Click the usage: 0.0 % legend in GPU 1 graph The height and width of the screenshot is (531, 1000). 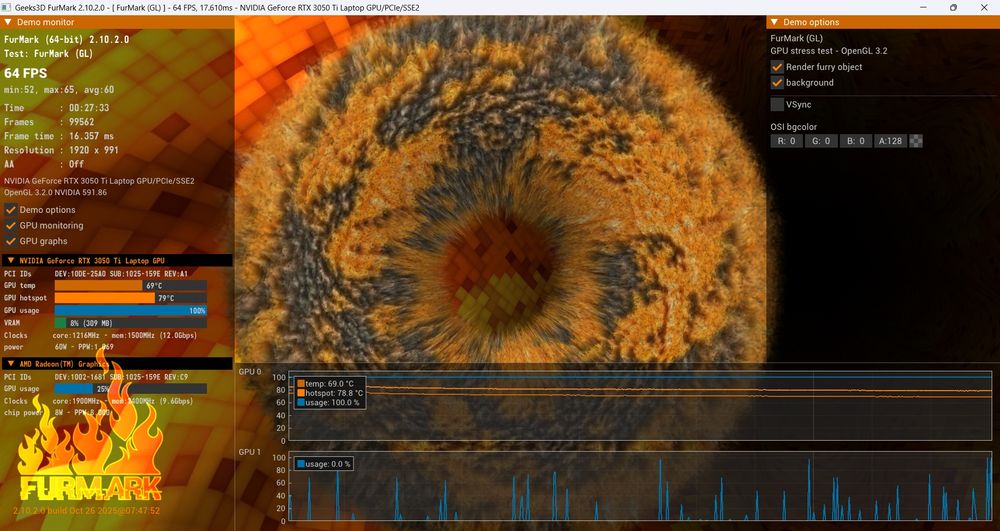pos(323,464)
